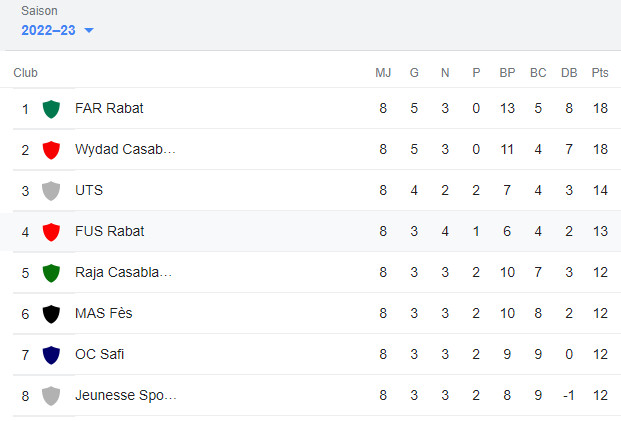Click the MAS Fès black shield icon
Screen dimensions: 621x421
click(51, 314)
